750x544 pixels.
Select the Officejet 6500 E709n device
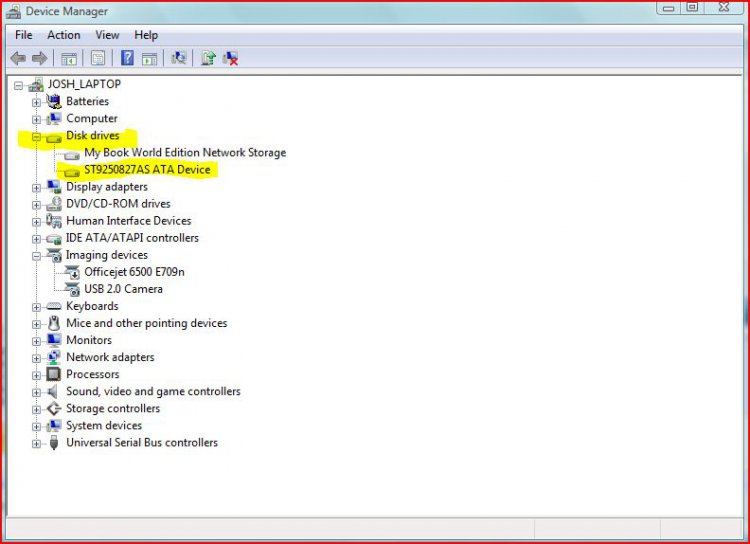pyautogui.click(x=134, y=272)
